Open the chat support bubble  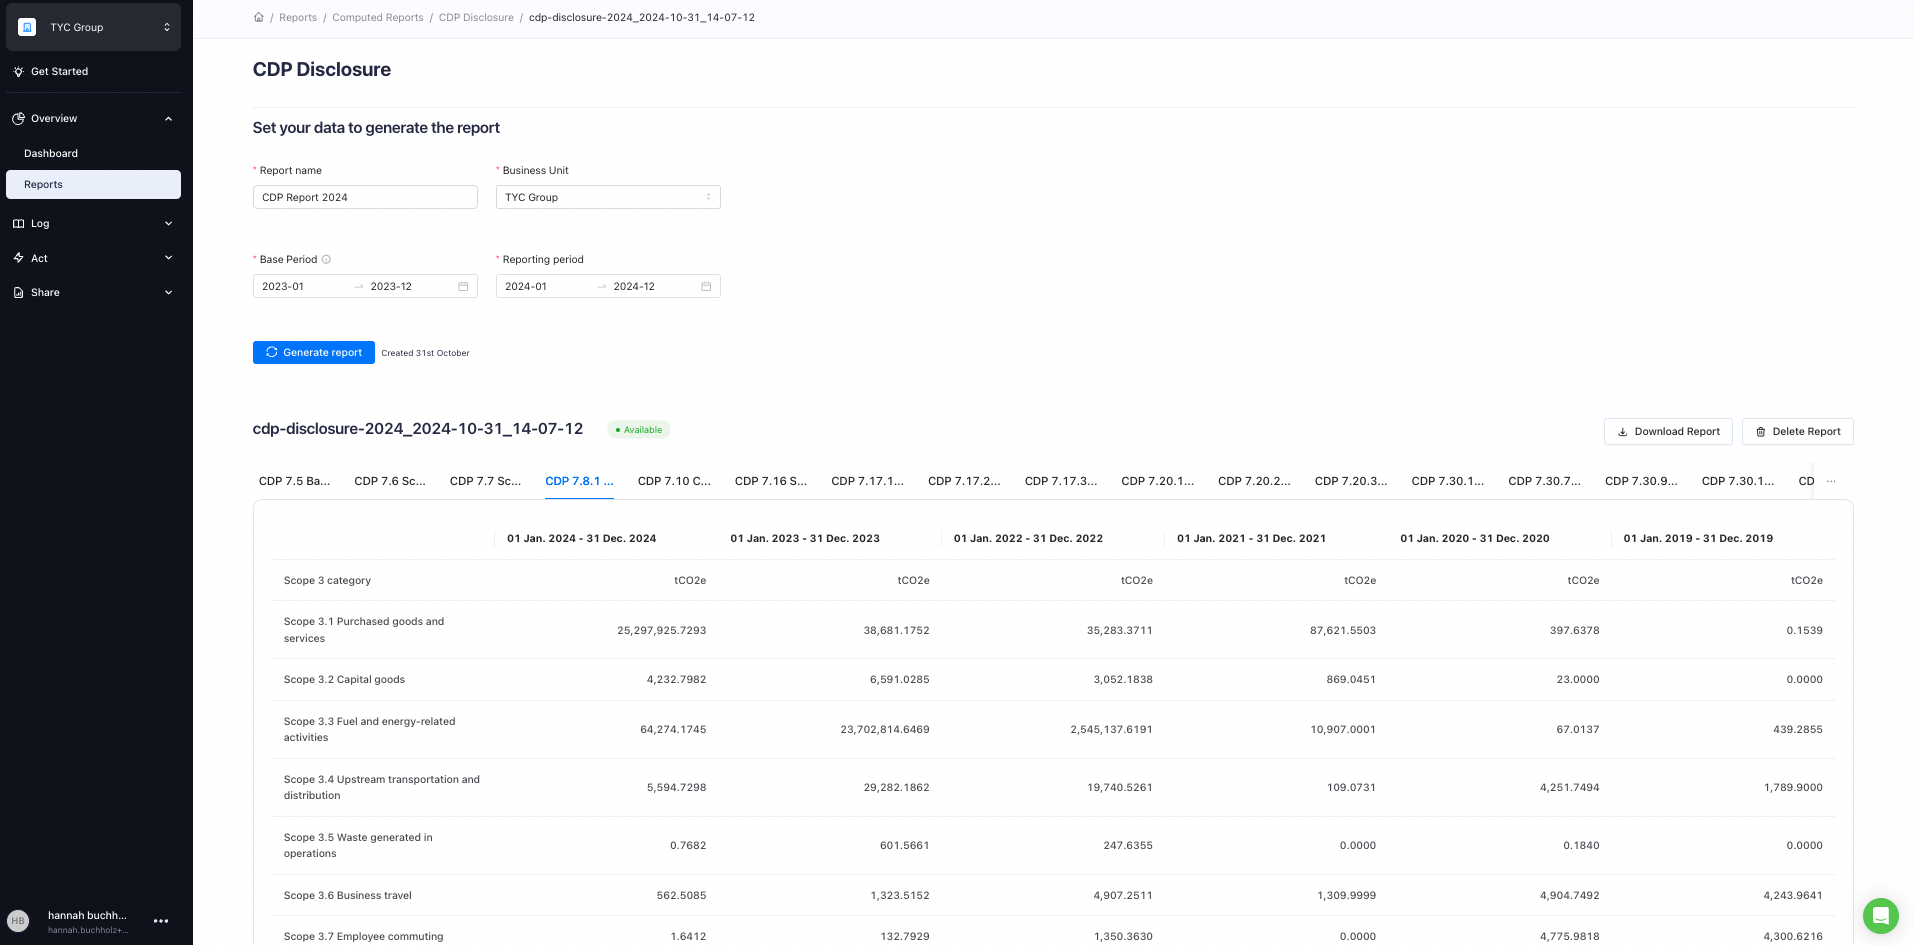1880,915
